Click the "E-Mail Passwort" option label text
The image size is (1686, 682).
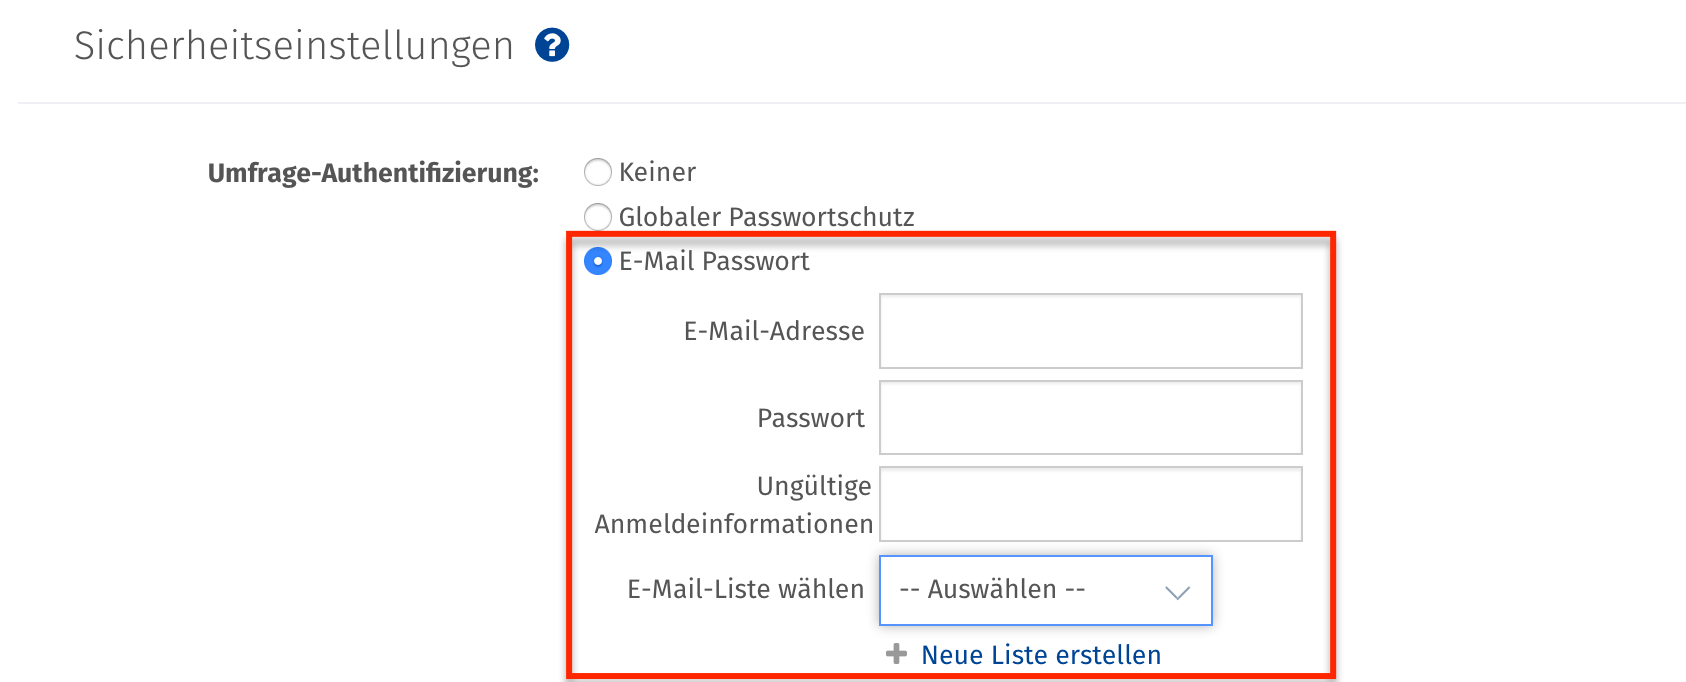(x=714, y=261)
